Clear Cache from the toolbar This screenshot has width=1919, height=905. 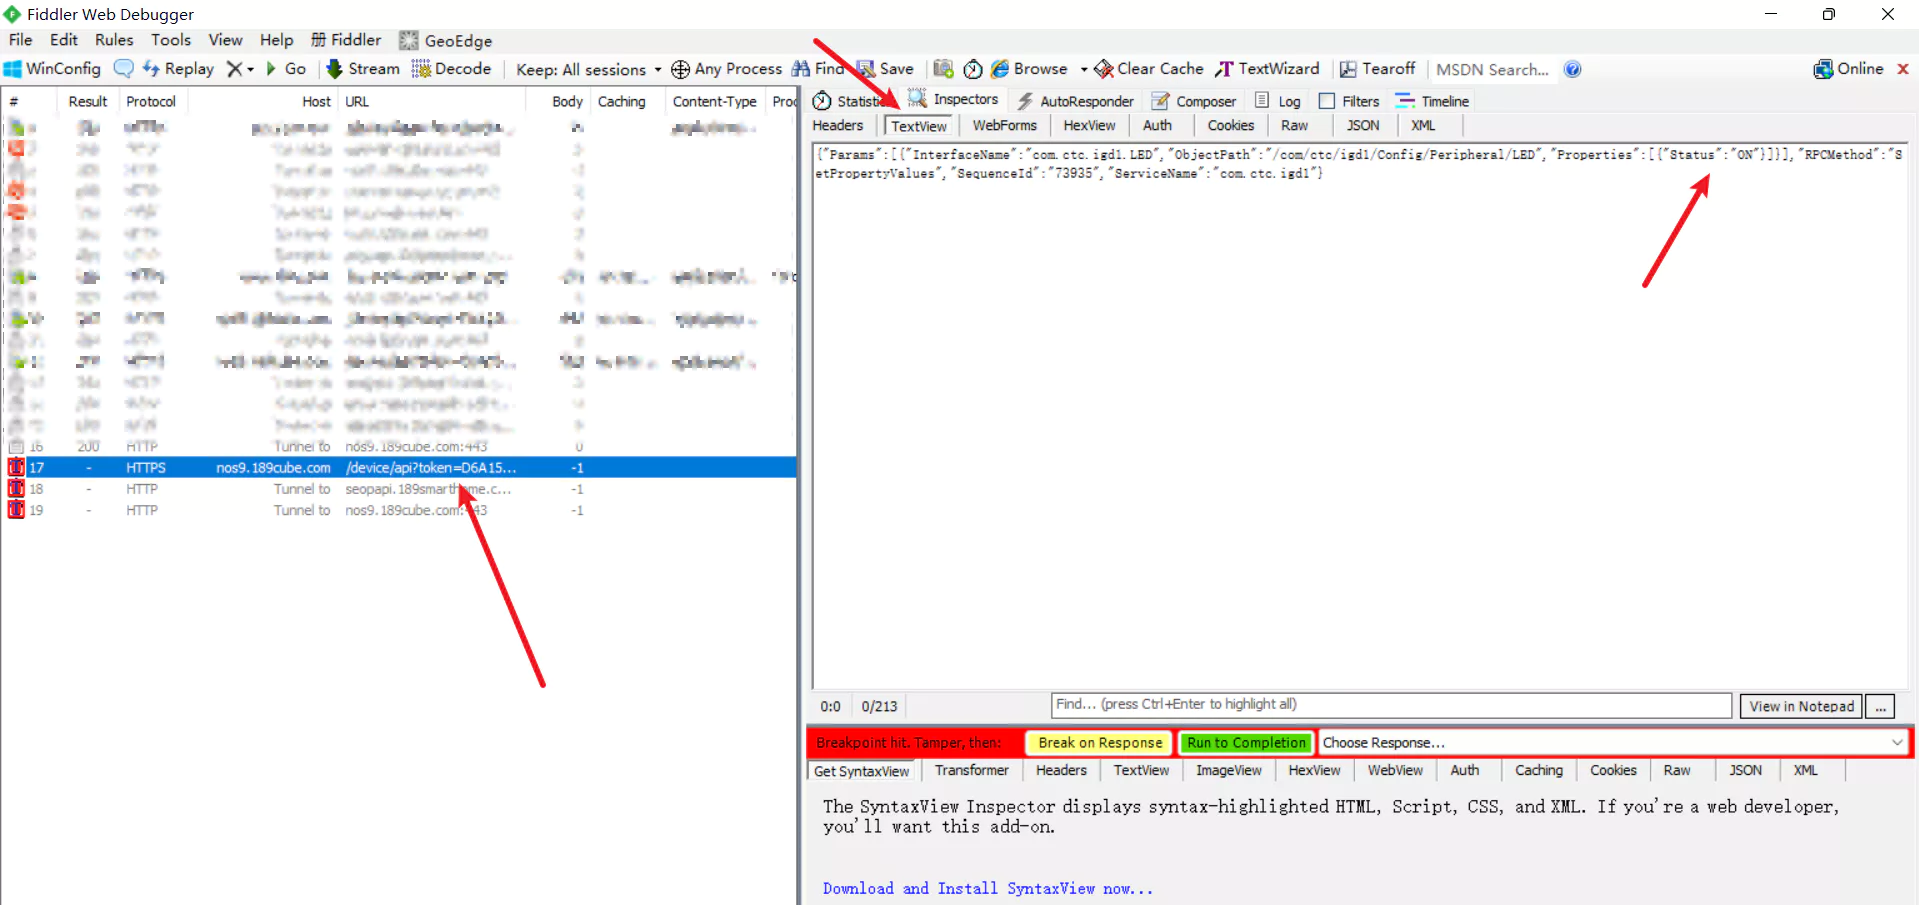click(x=1149, y=69)
